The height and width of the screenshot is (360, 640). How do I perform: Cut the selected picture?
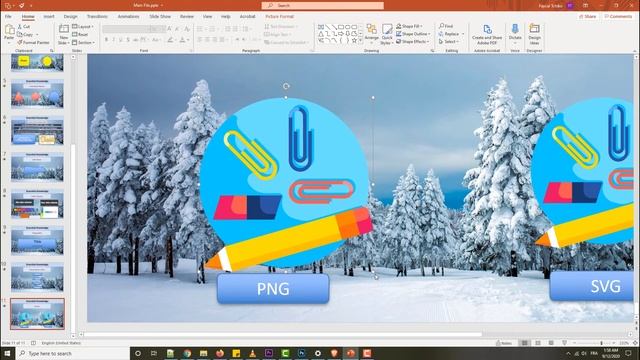pos(24,27)
